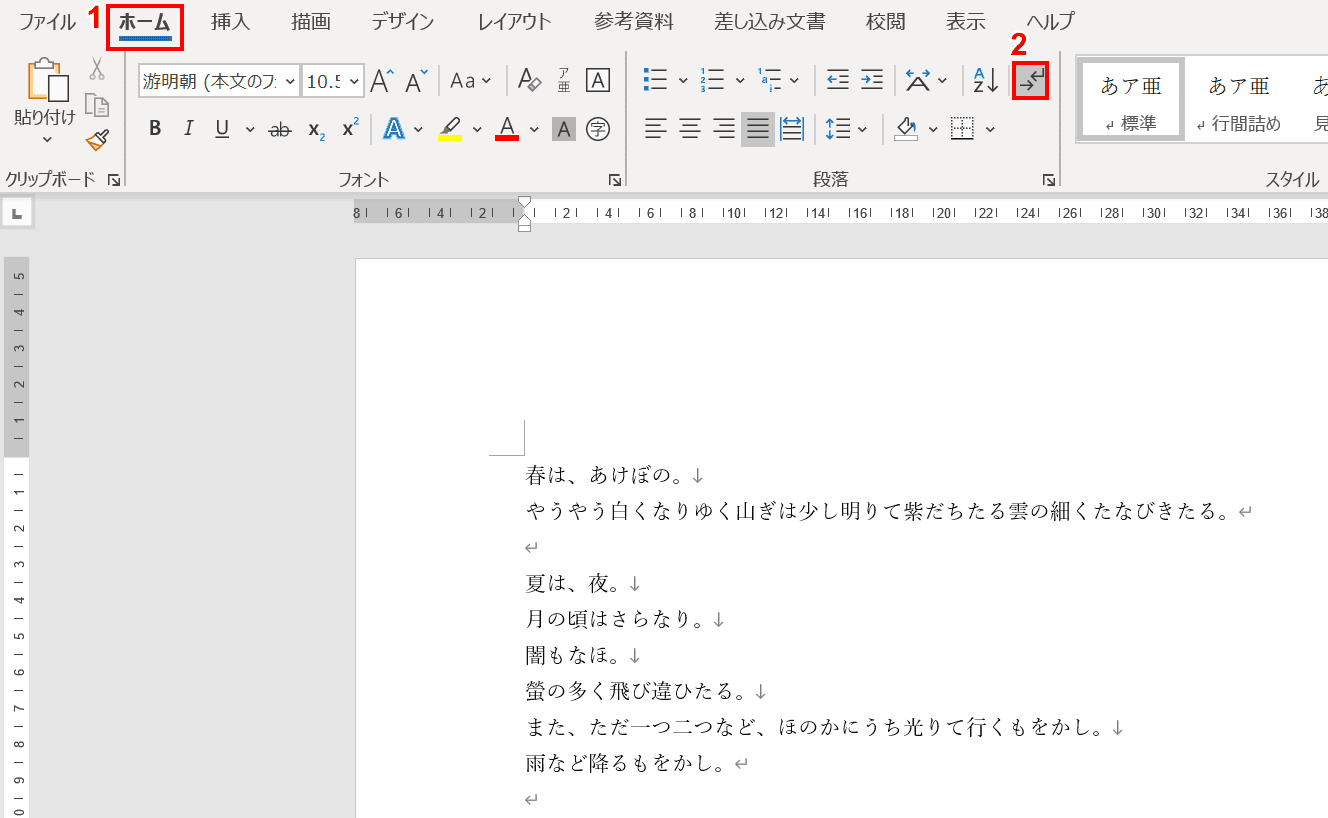Apply a character border with the boxed A
1328x818 pixels.
tap(598, 81)
